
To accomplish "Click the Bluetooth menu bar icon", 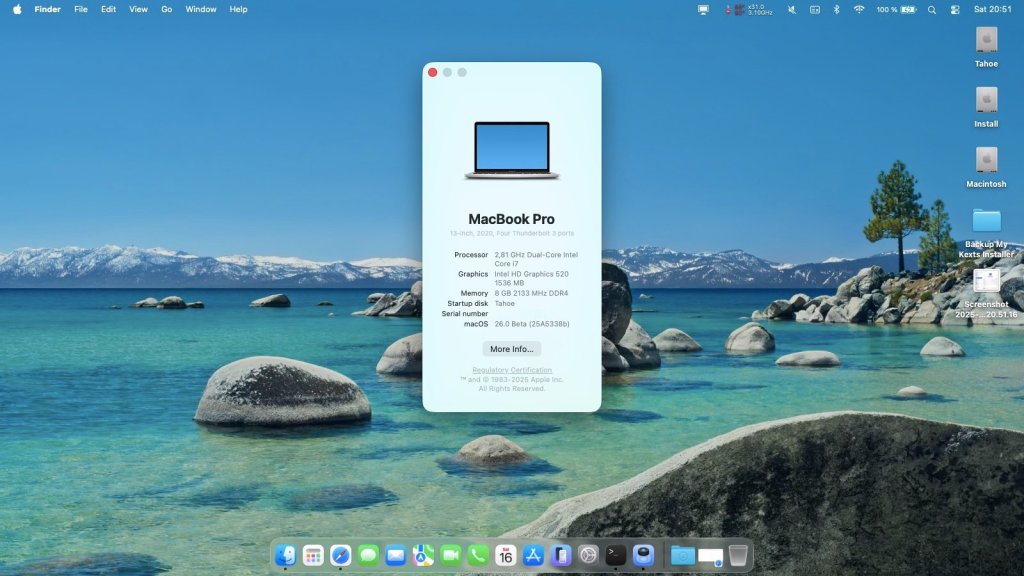I will tap(836, 9).
